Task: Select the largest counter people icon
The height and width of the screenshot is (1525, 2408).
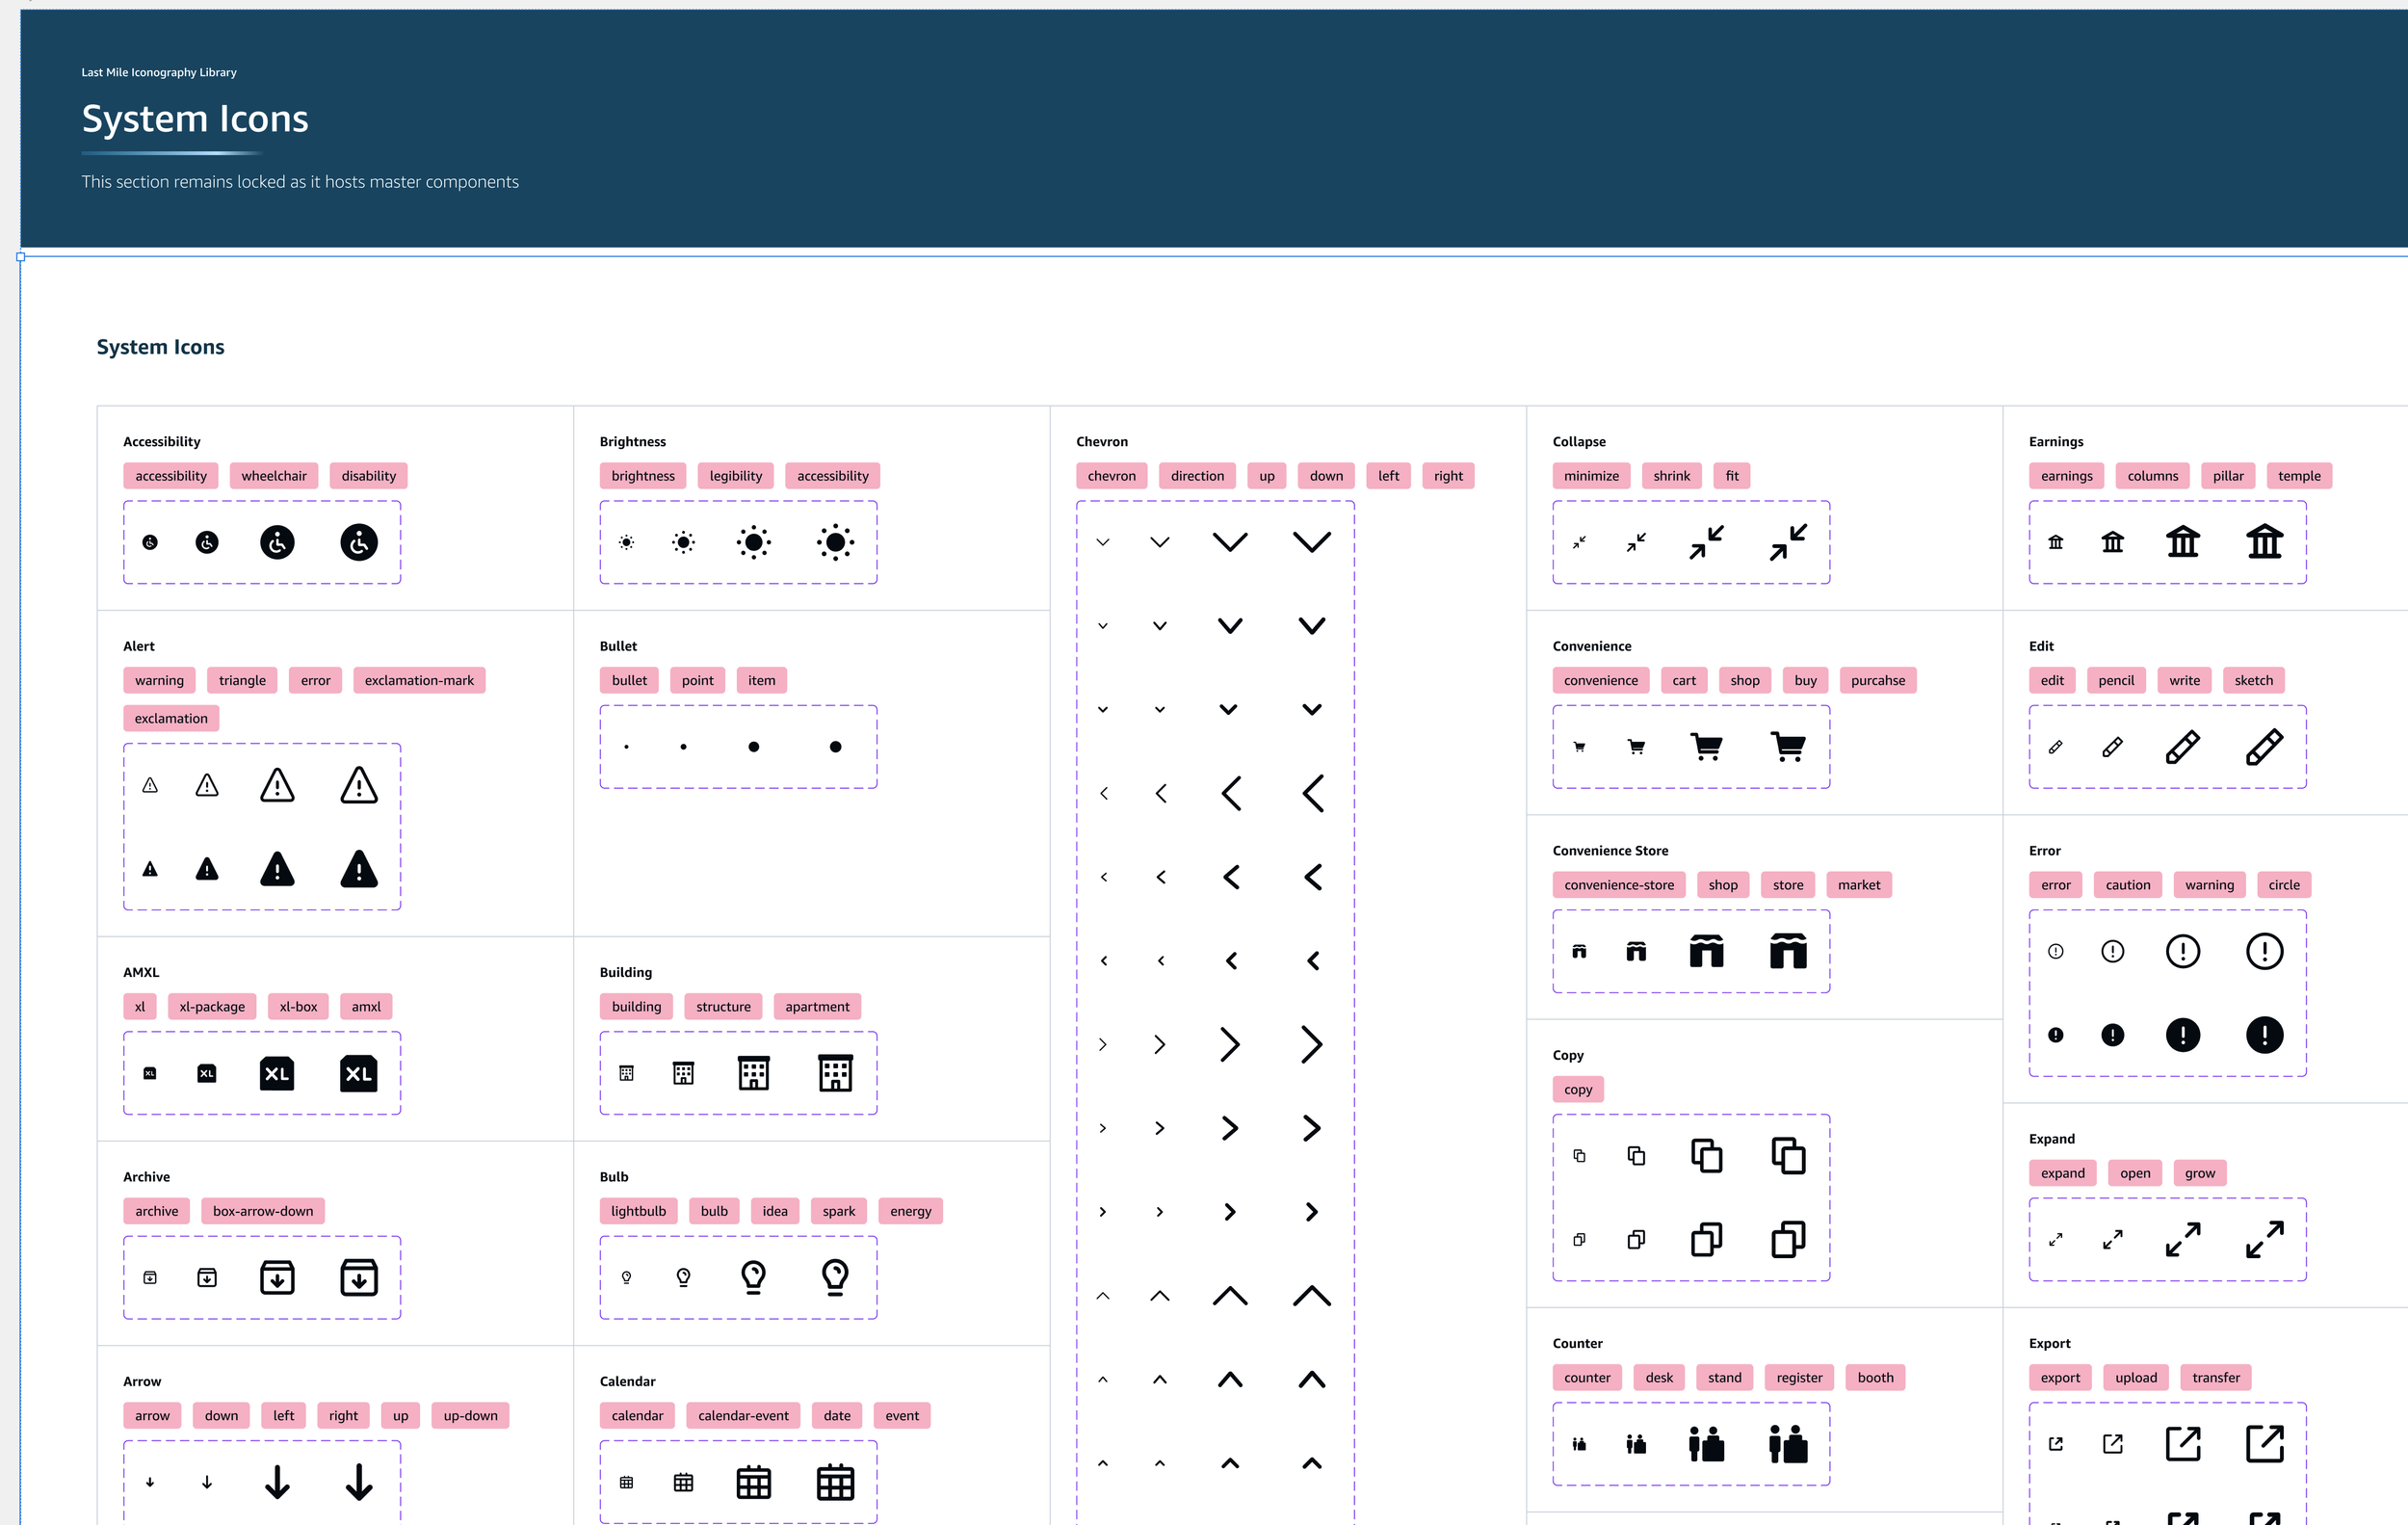Action: pyautogui.click(x=1788, y=1444)
